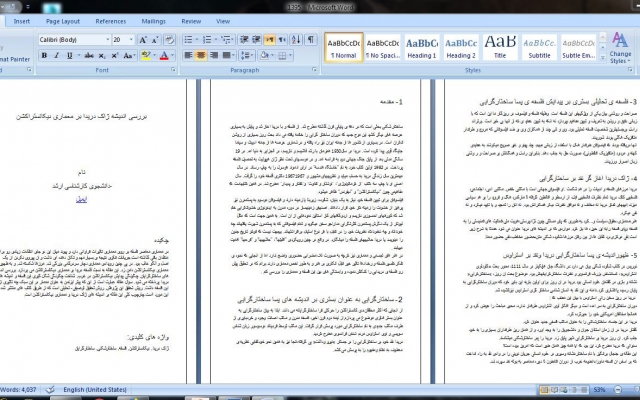Toggle Underline formatting
The image size is (640, 400).
click(x=69, y=56)
